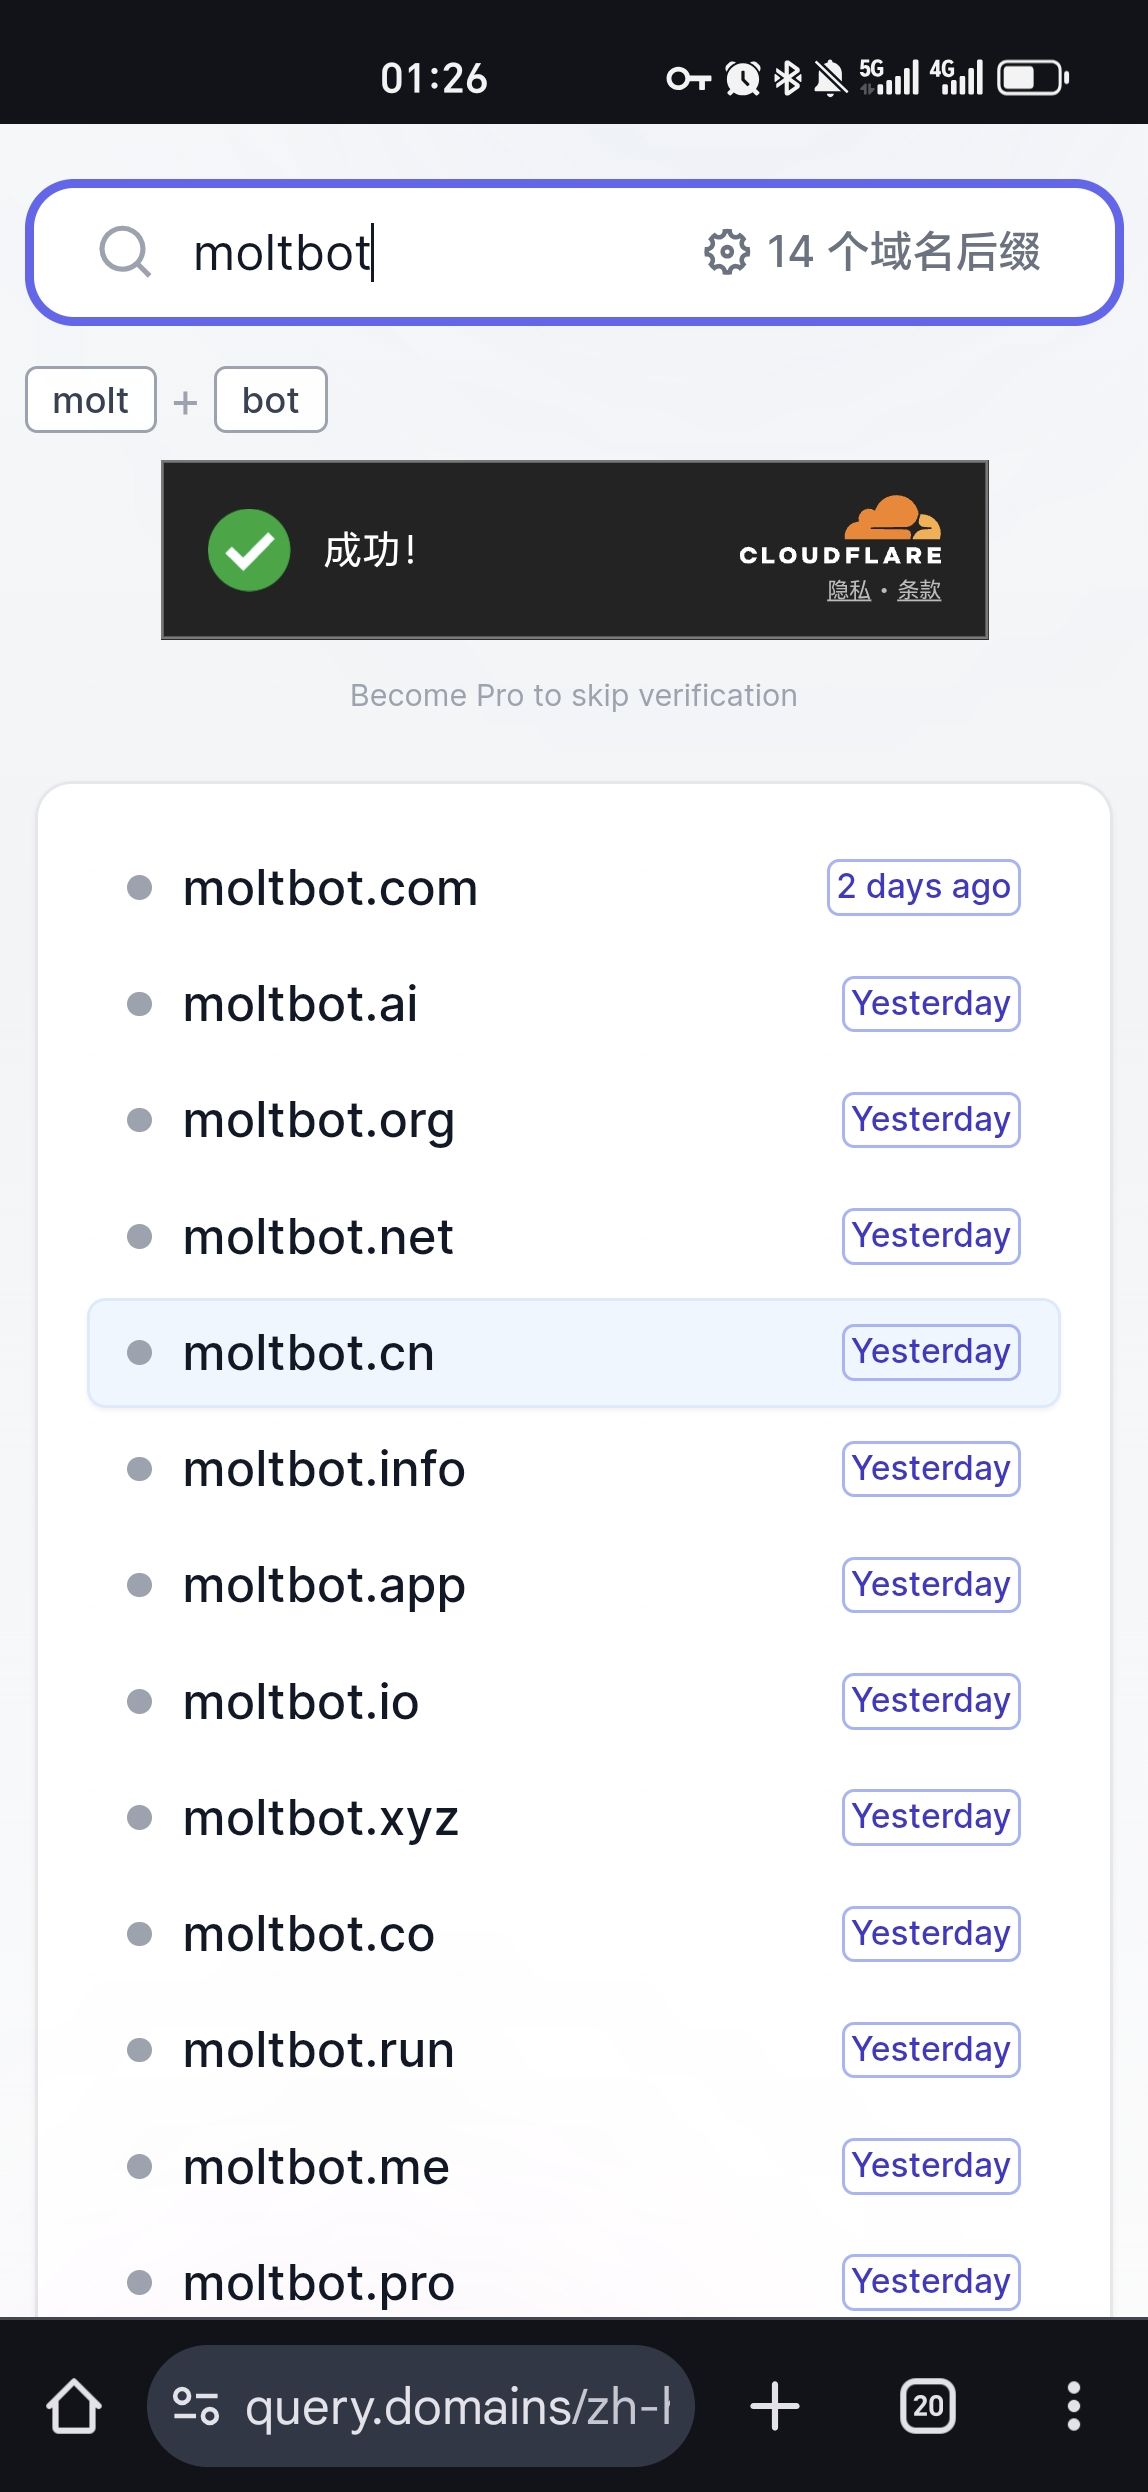Viewport: 1148px width, 2492px height.
Task: Tap the browser address bar URL
Action: click(x=457, y=2405)
